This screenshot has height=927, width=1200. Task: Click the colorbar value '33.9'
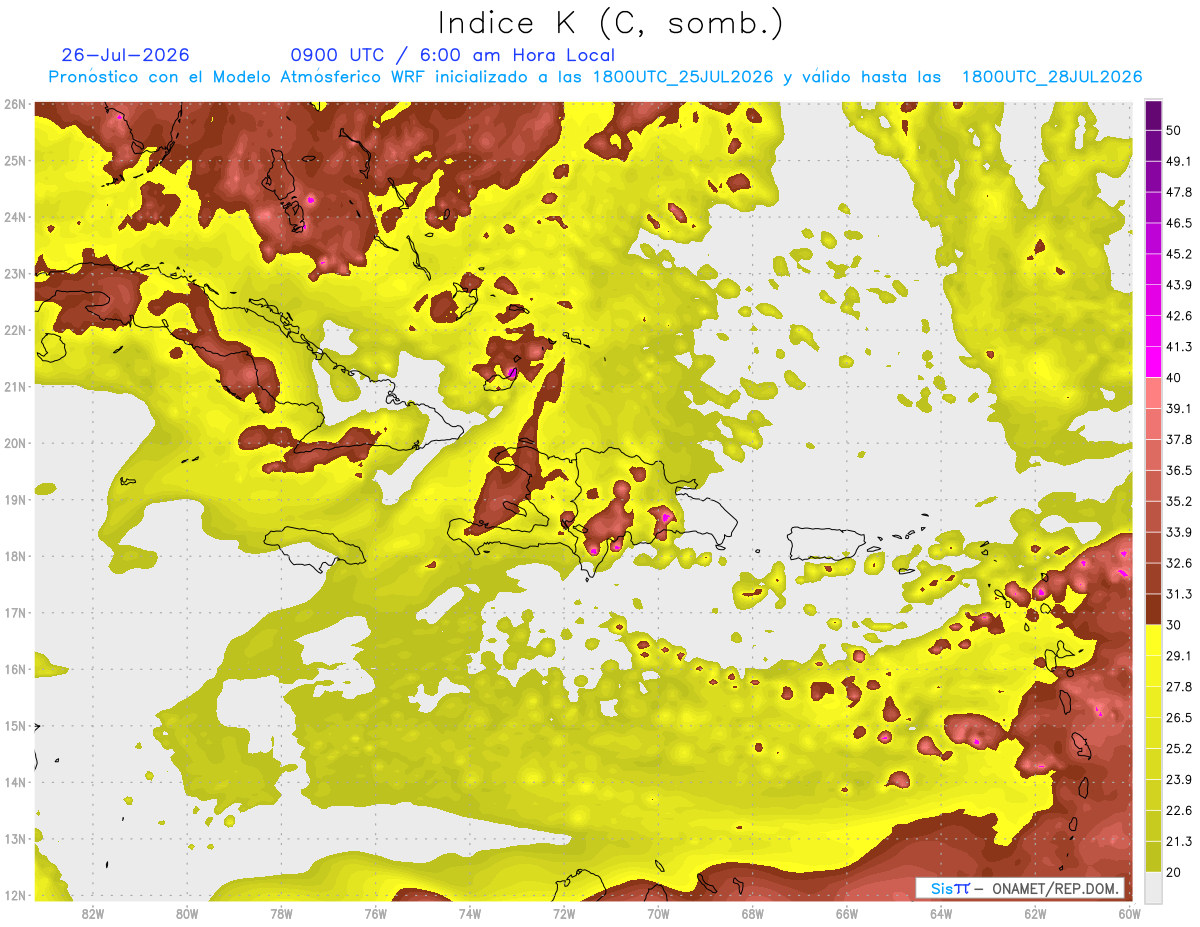tap(1178, 532)
